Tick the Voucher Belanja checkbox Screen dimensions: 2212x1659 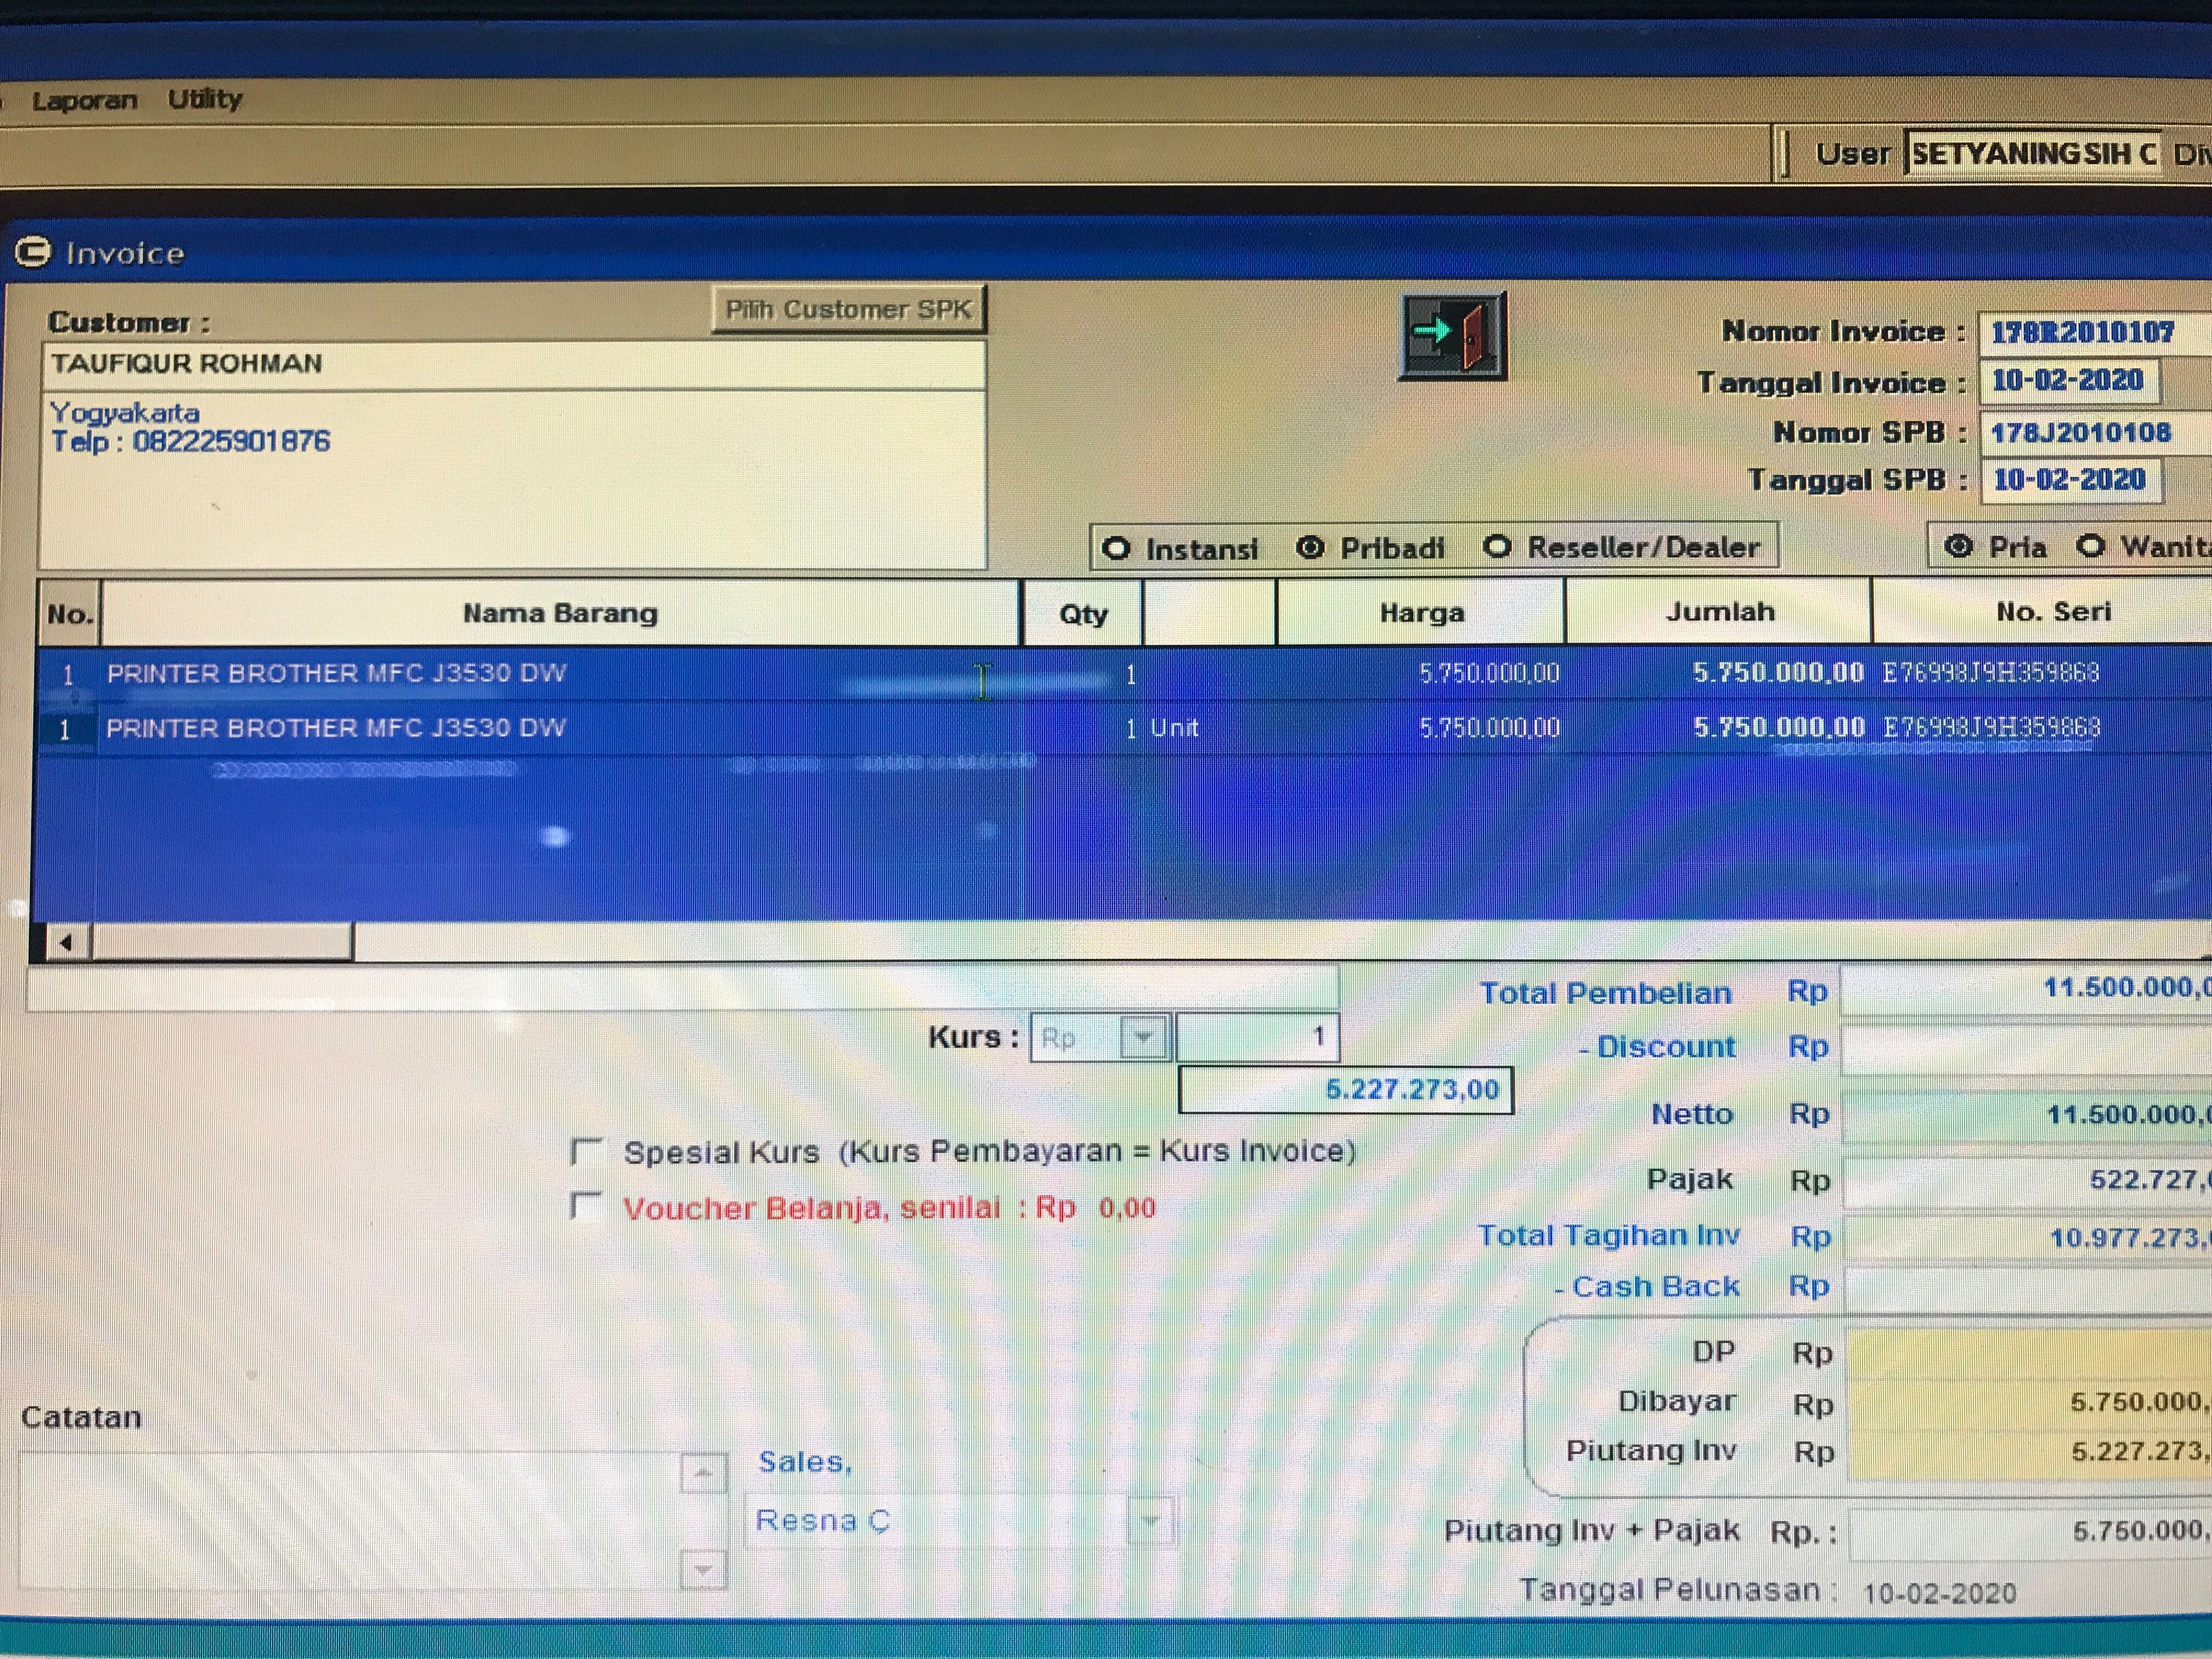pyautogui.click(x=586, y=1207)
